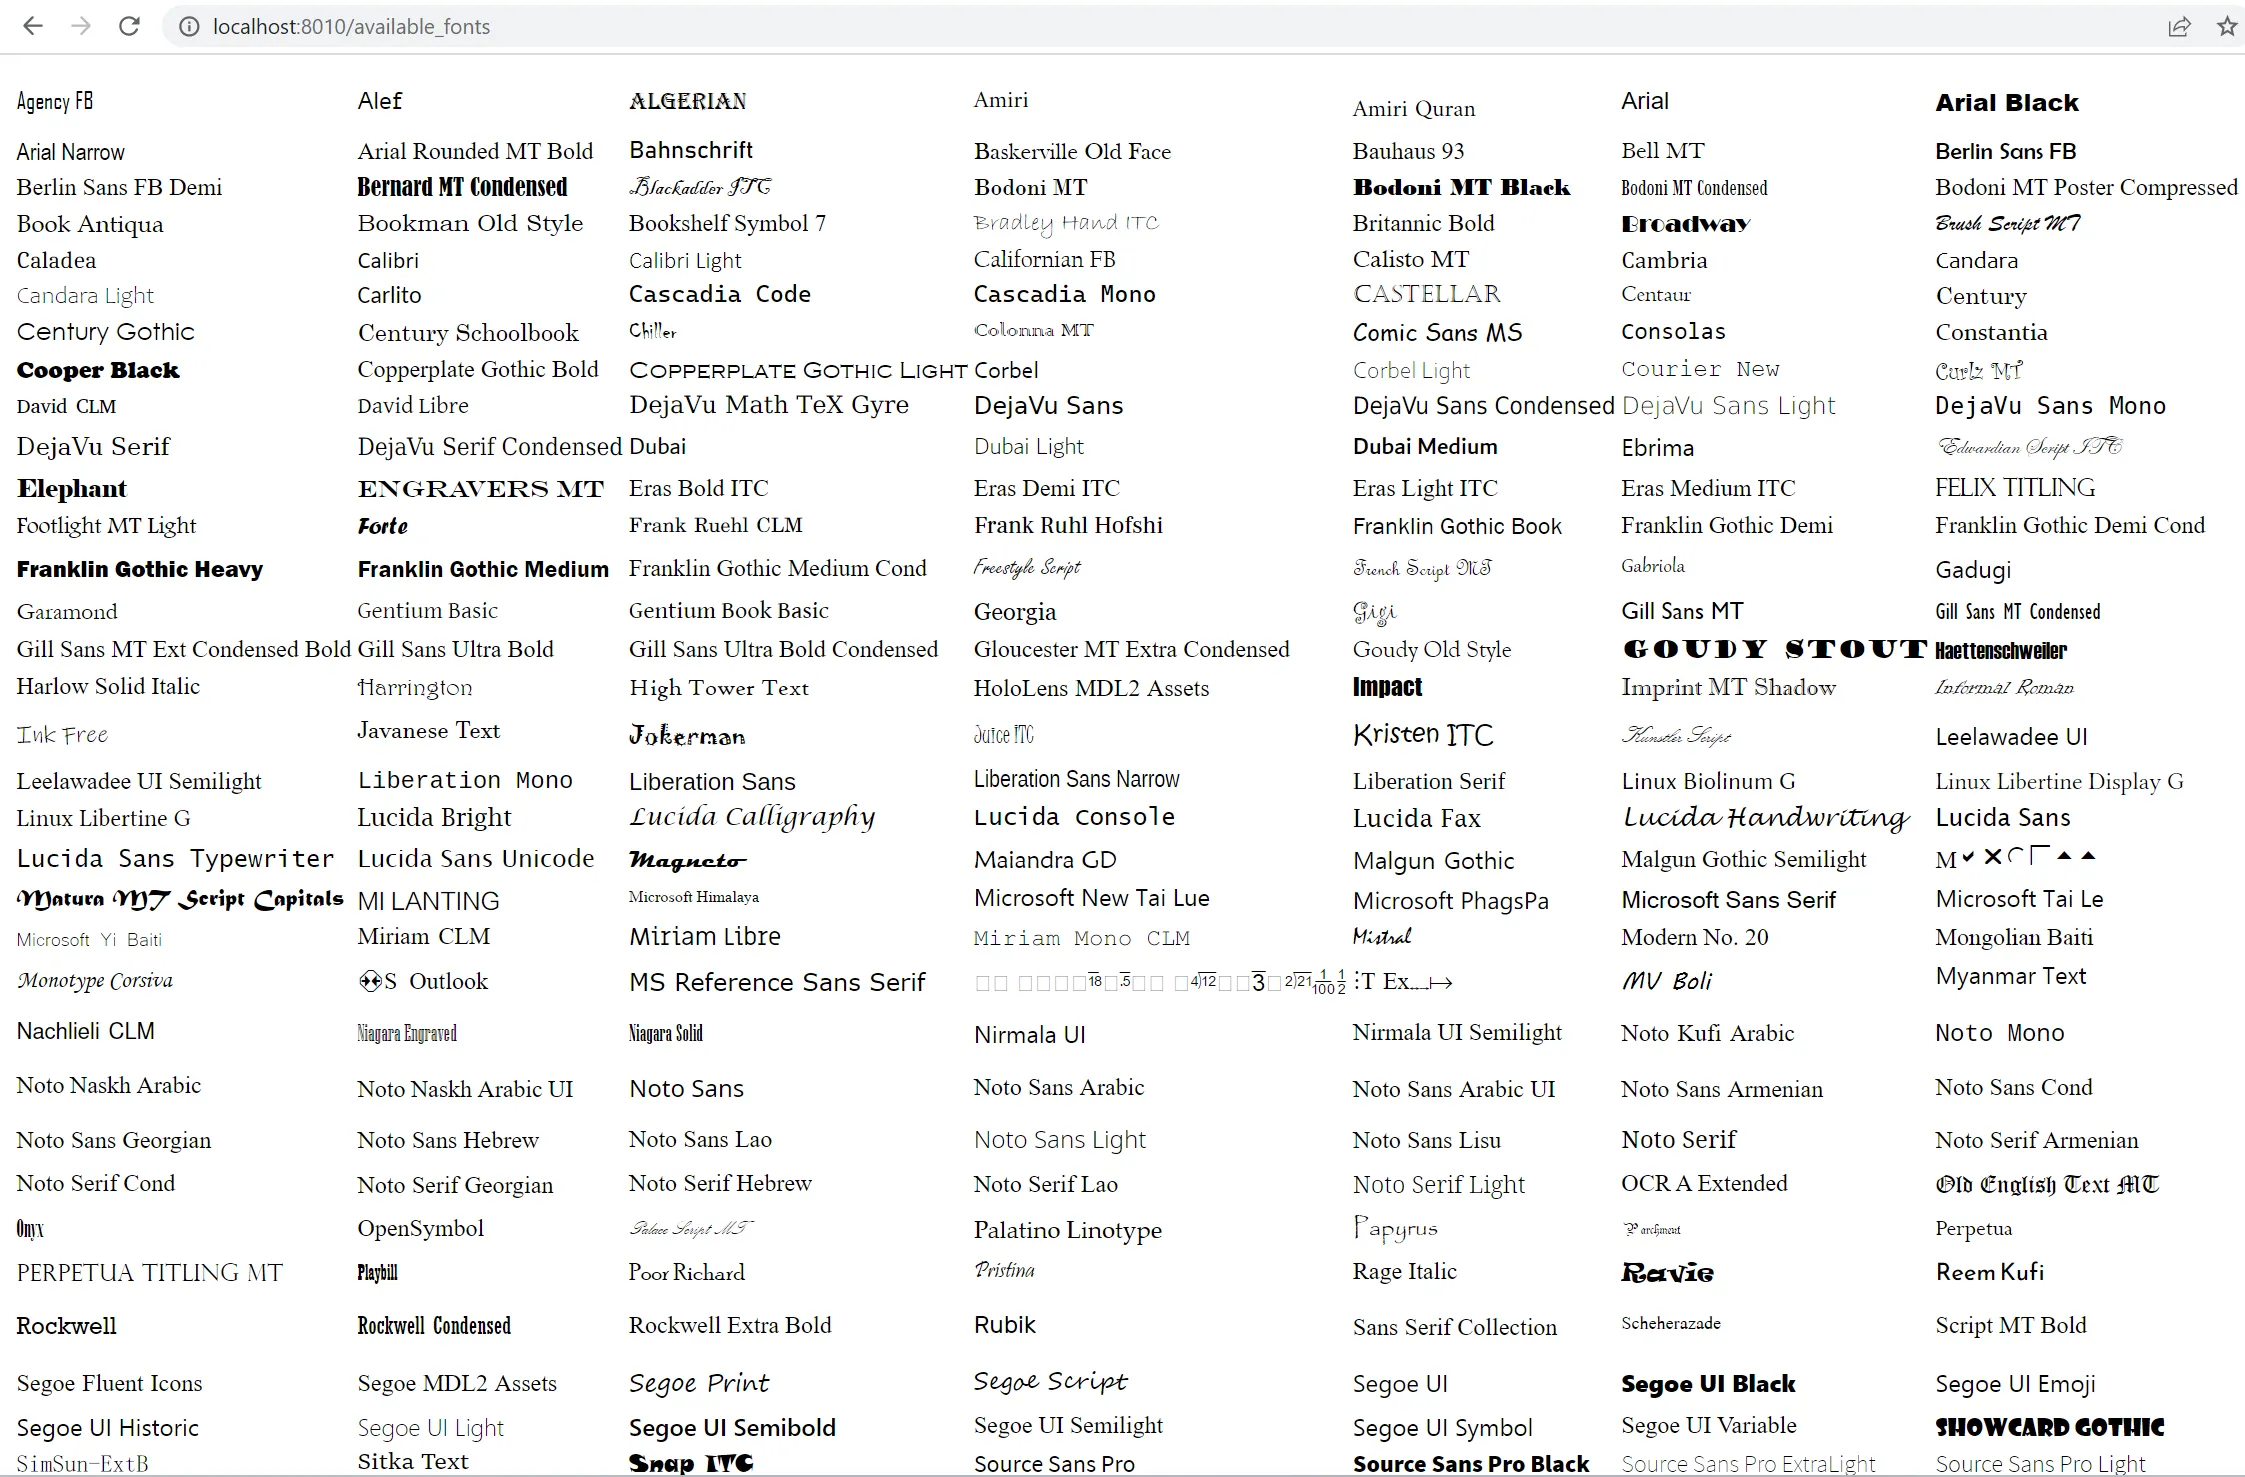Click the Monotype Corsiva font sample
Viewport: 2245px width, 1477px height.
pyautogui.click(x=95, y=980)
